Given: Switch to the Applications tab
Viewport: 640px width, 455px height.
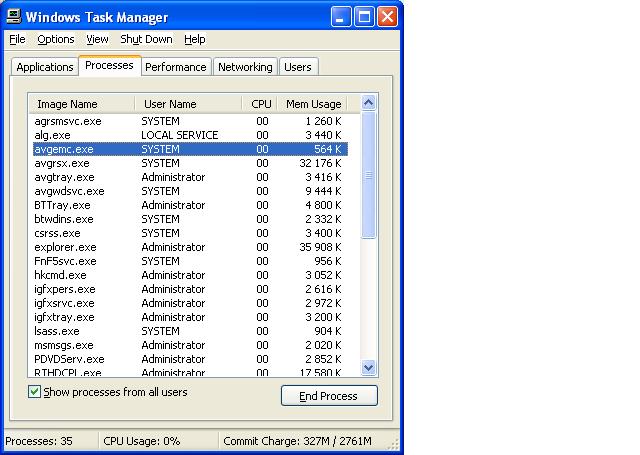Looking at the screenshot, I should pos(45,67).
